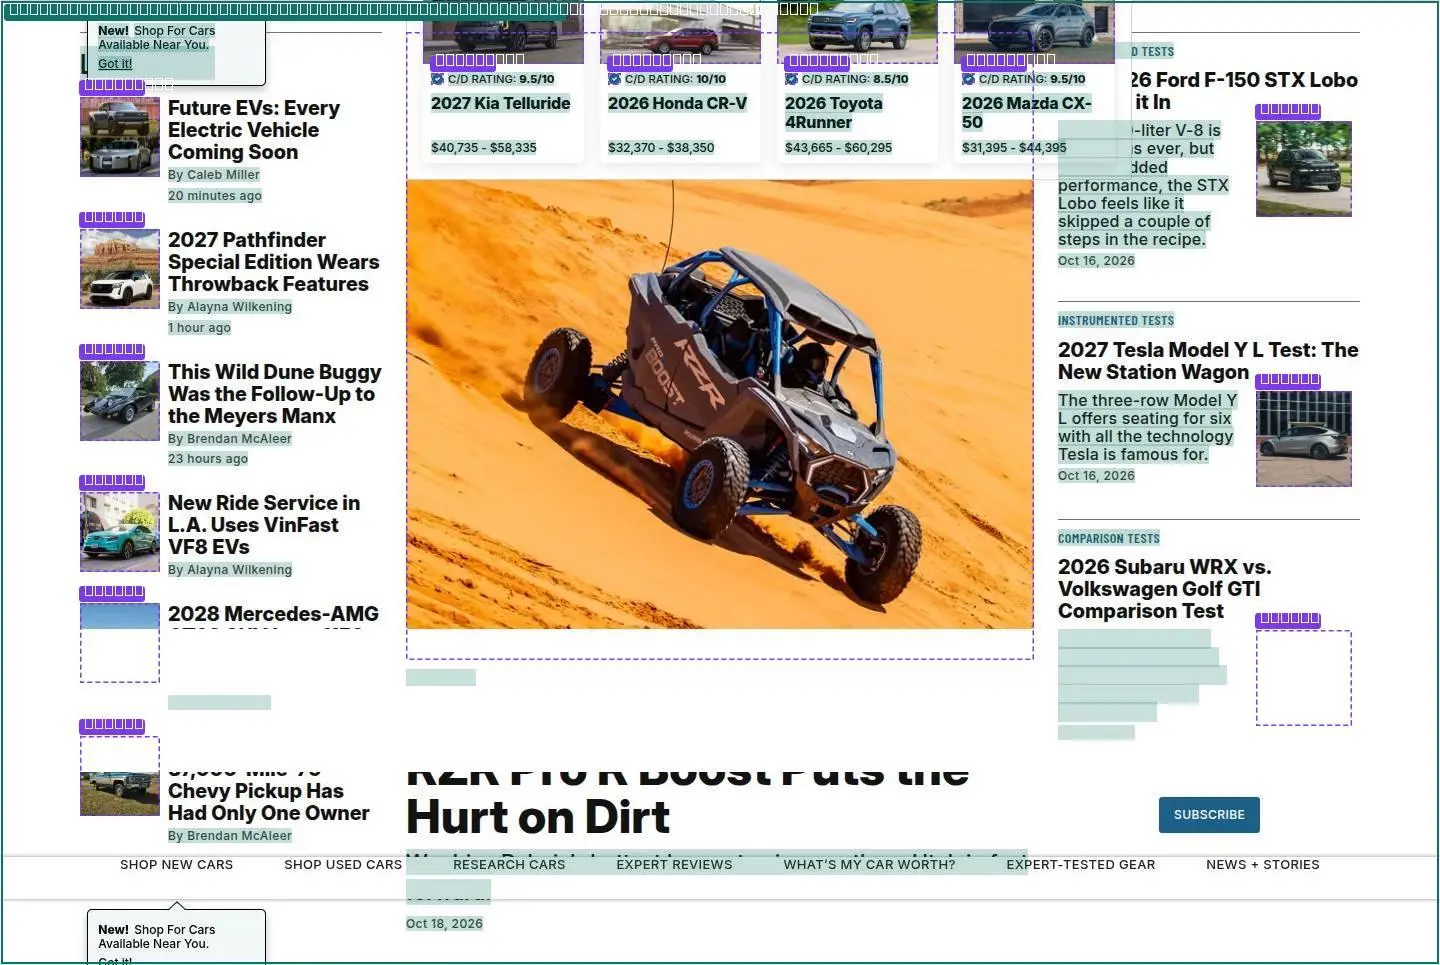Open News + Stories in the navigation
This screenshot has height=965, width=1440.
[x=1263, y=865]
